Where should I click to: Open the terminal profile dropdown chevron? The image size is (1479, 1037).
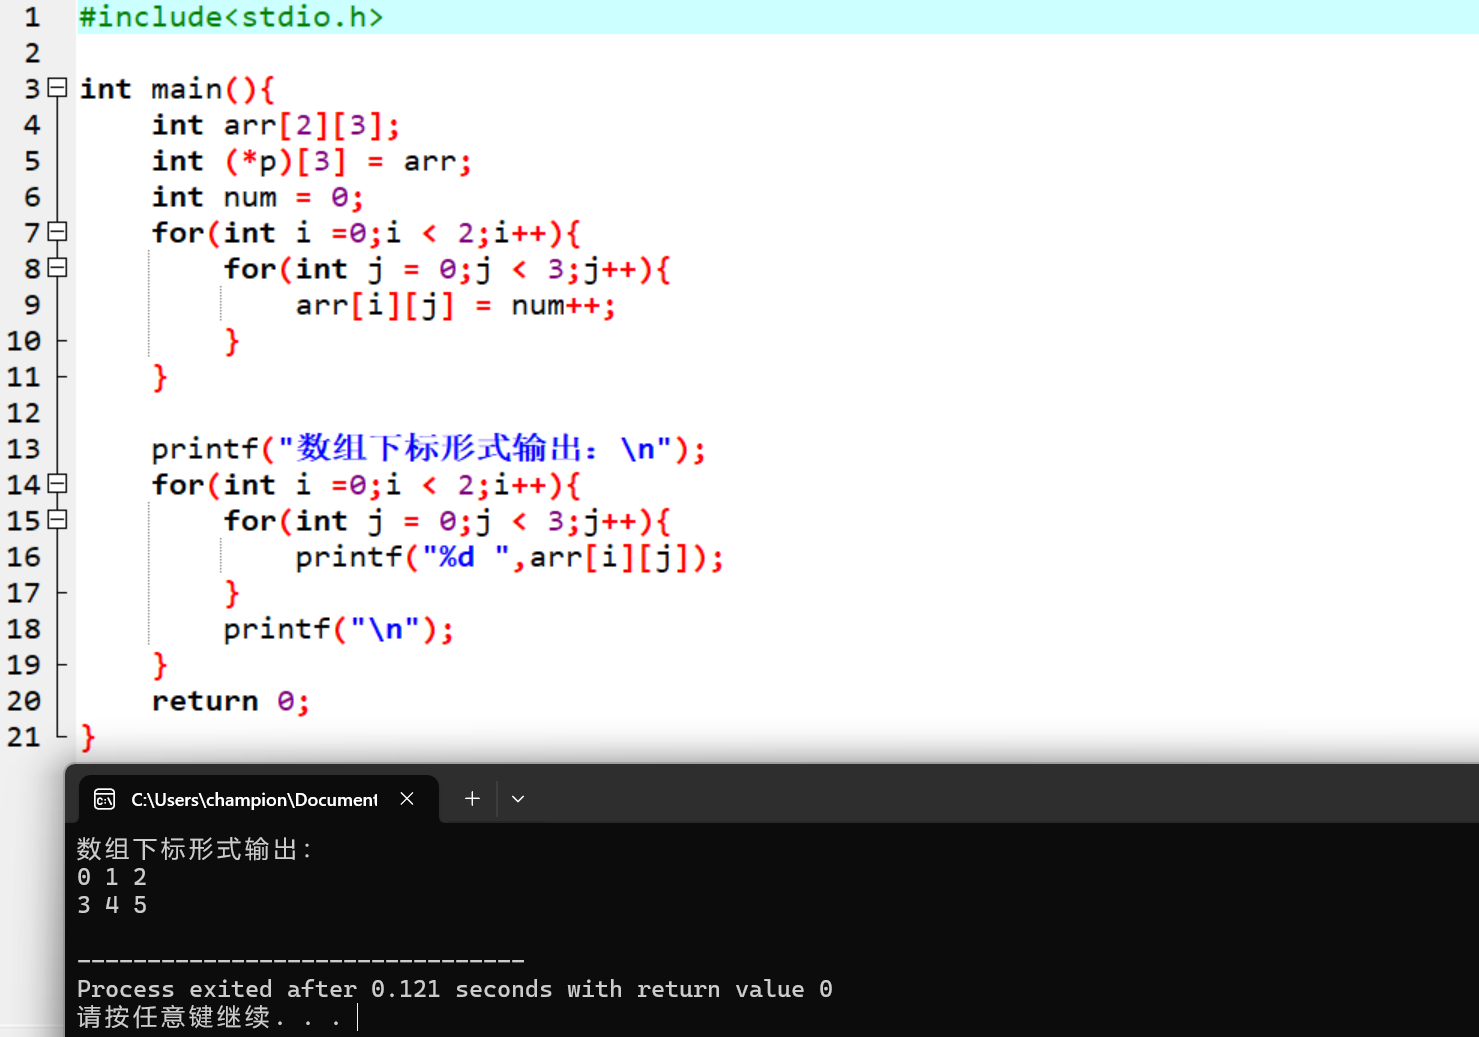tap(518, 799)
